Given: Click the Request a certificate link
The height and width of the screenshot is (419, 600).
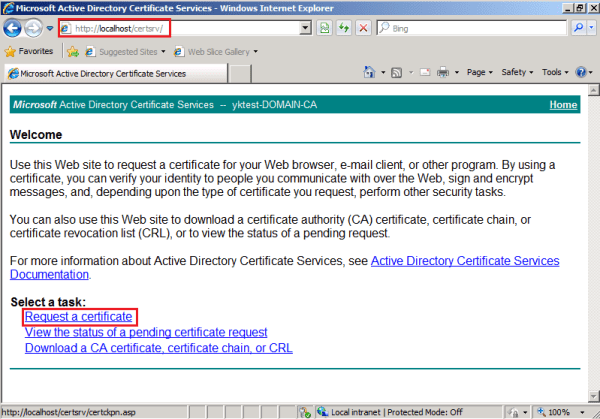Looking at the screenshot, I should (x=78, y=317).
